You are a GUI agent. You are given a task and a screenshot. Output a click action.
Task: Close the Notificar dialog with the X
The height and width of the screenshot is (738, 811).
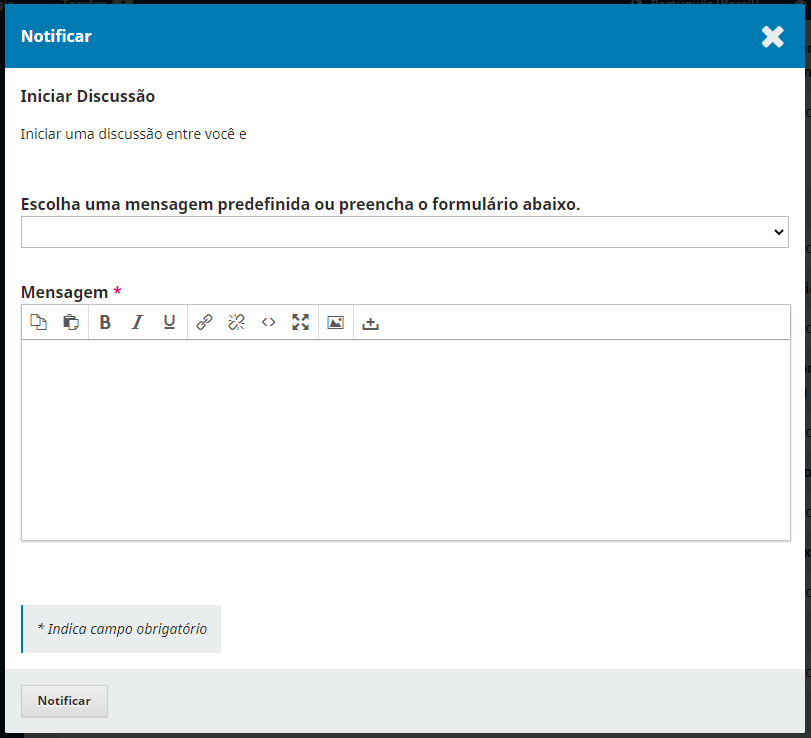coord(772,37)
